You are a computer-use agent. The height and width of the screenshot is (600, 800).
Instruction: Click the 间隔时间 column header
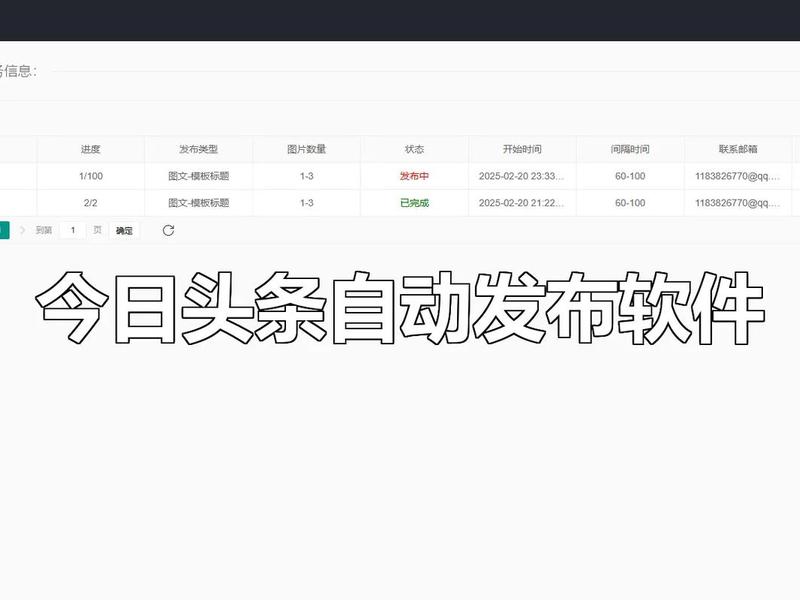point(630,149)
